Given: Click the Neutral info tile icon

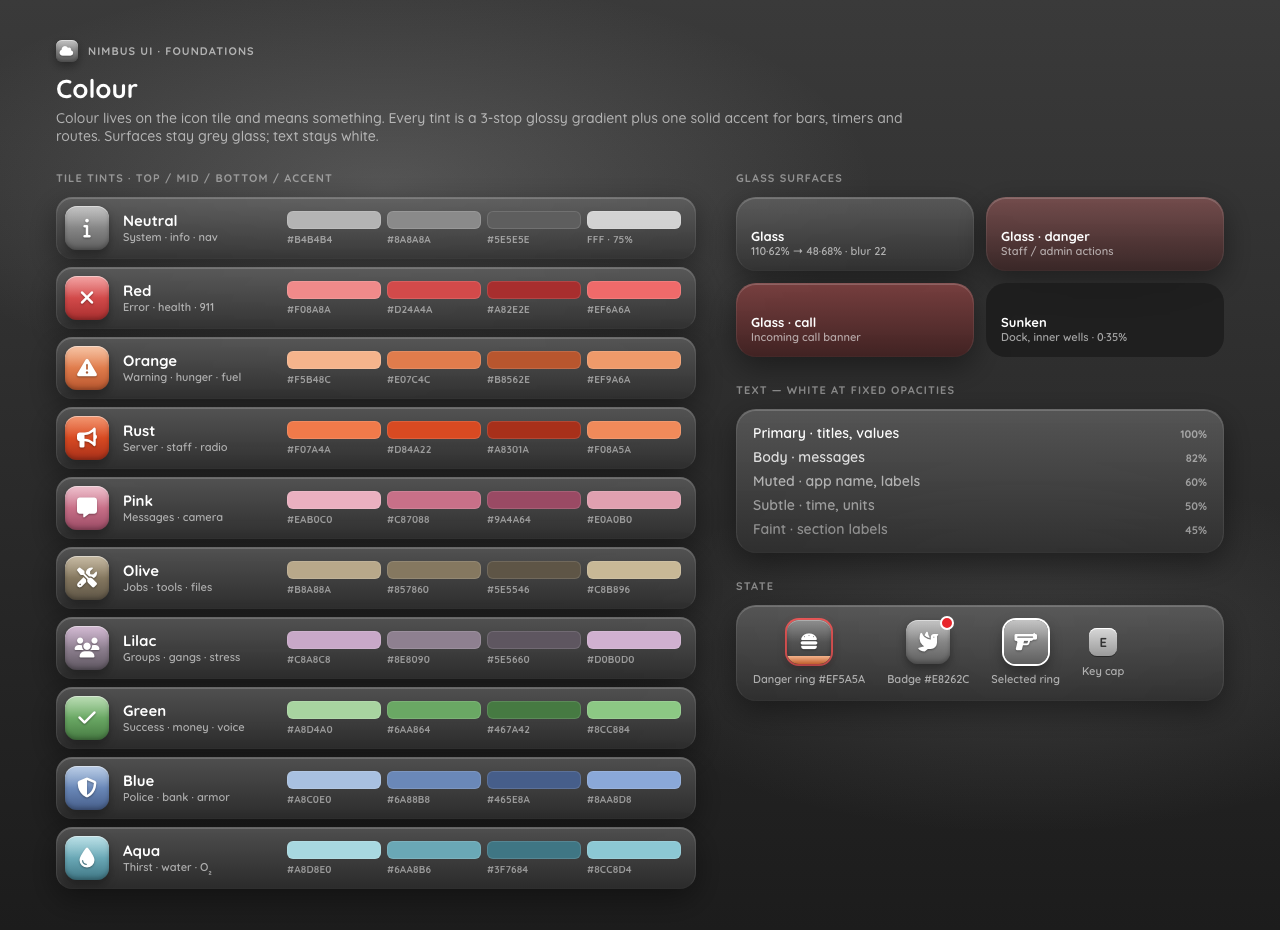Looking at the screenshot, I should [87, 228].
